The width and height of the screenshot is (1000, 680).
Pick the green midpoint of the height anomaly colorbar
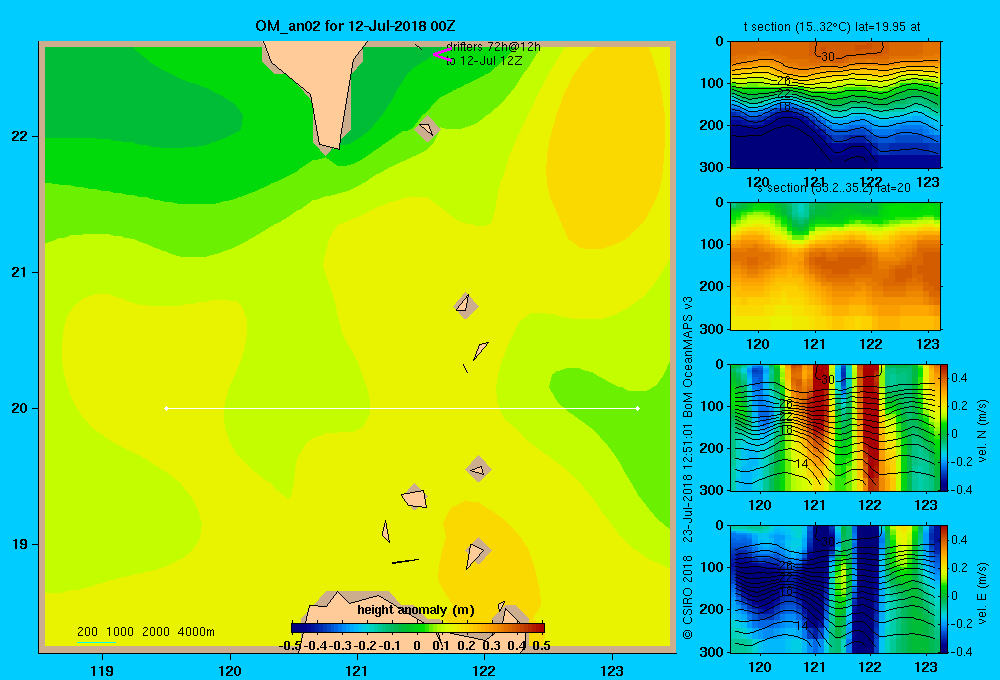click(418, 628)
